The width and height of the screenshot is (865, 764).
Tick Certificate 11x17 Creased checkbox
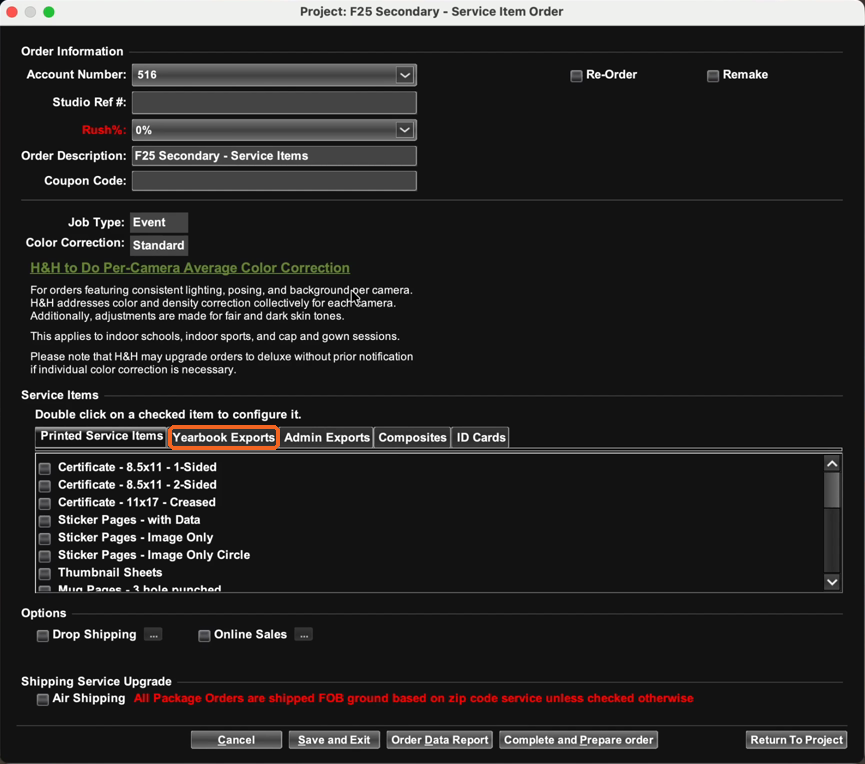tap(45, 503)
